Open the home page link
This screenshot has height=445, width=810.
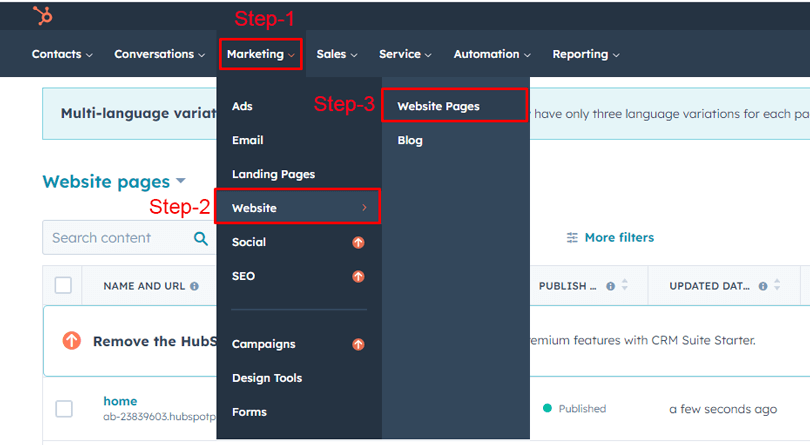click(120, 401)
